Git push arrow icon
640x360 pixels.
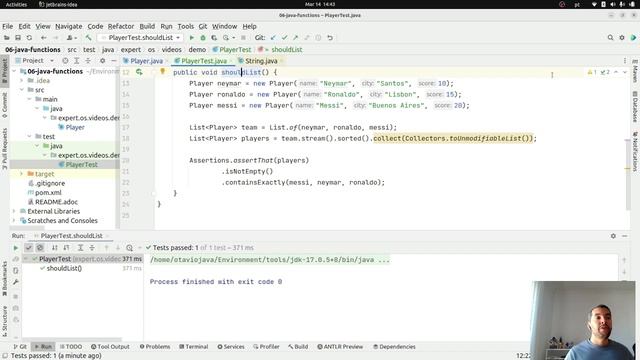click(296, 38)
